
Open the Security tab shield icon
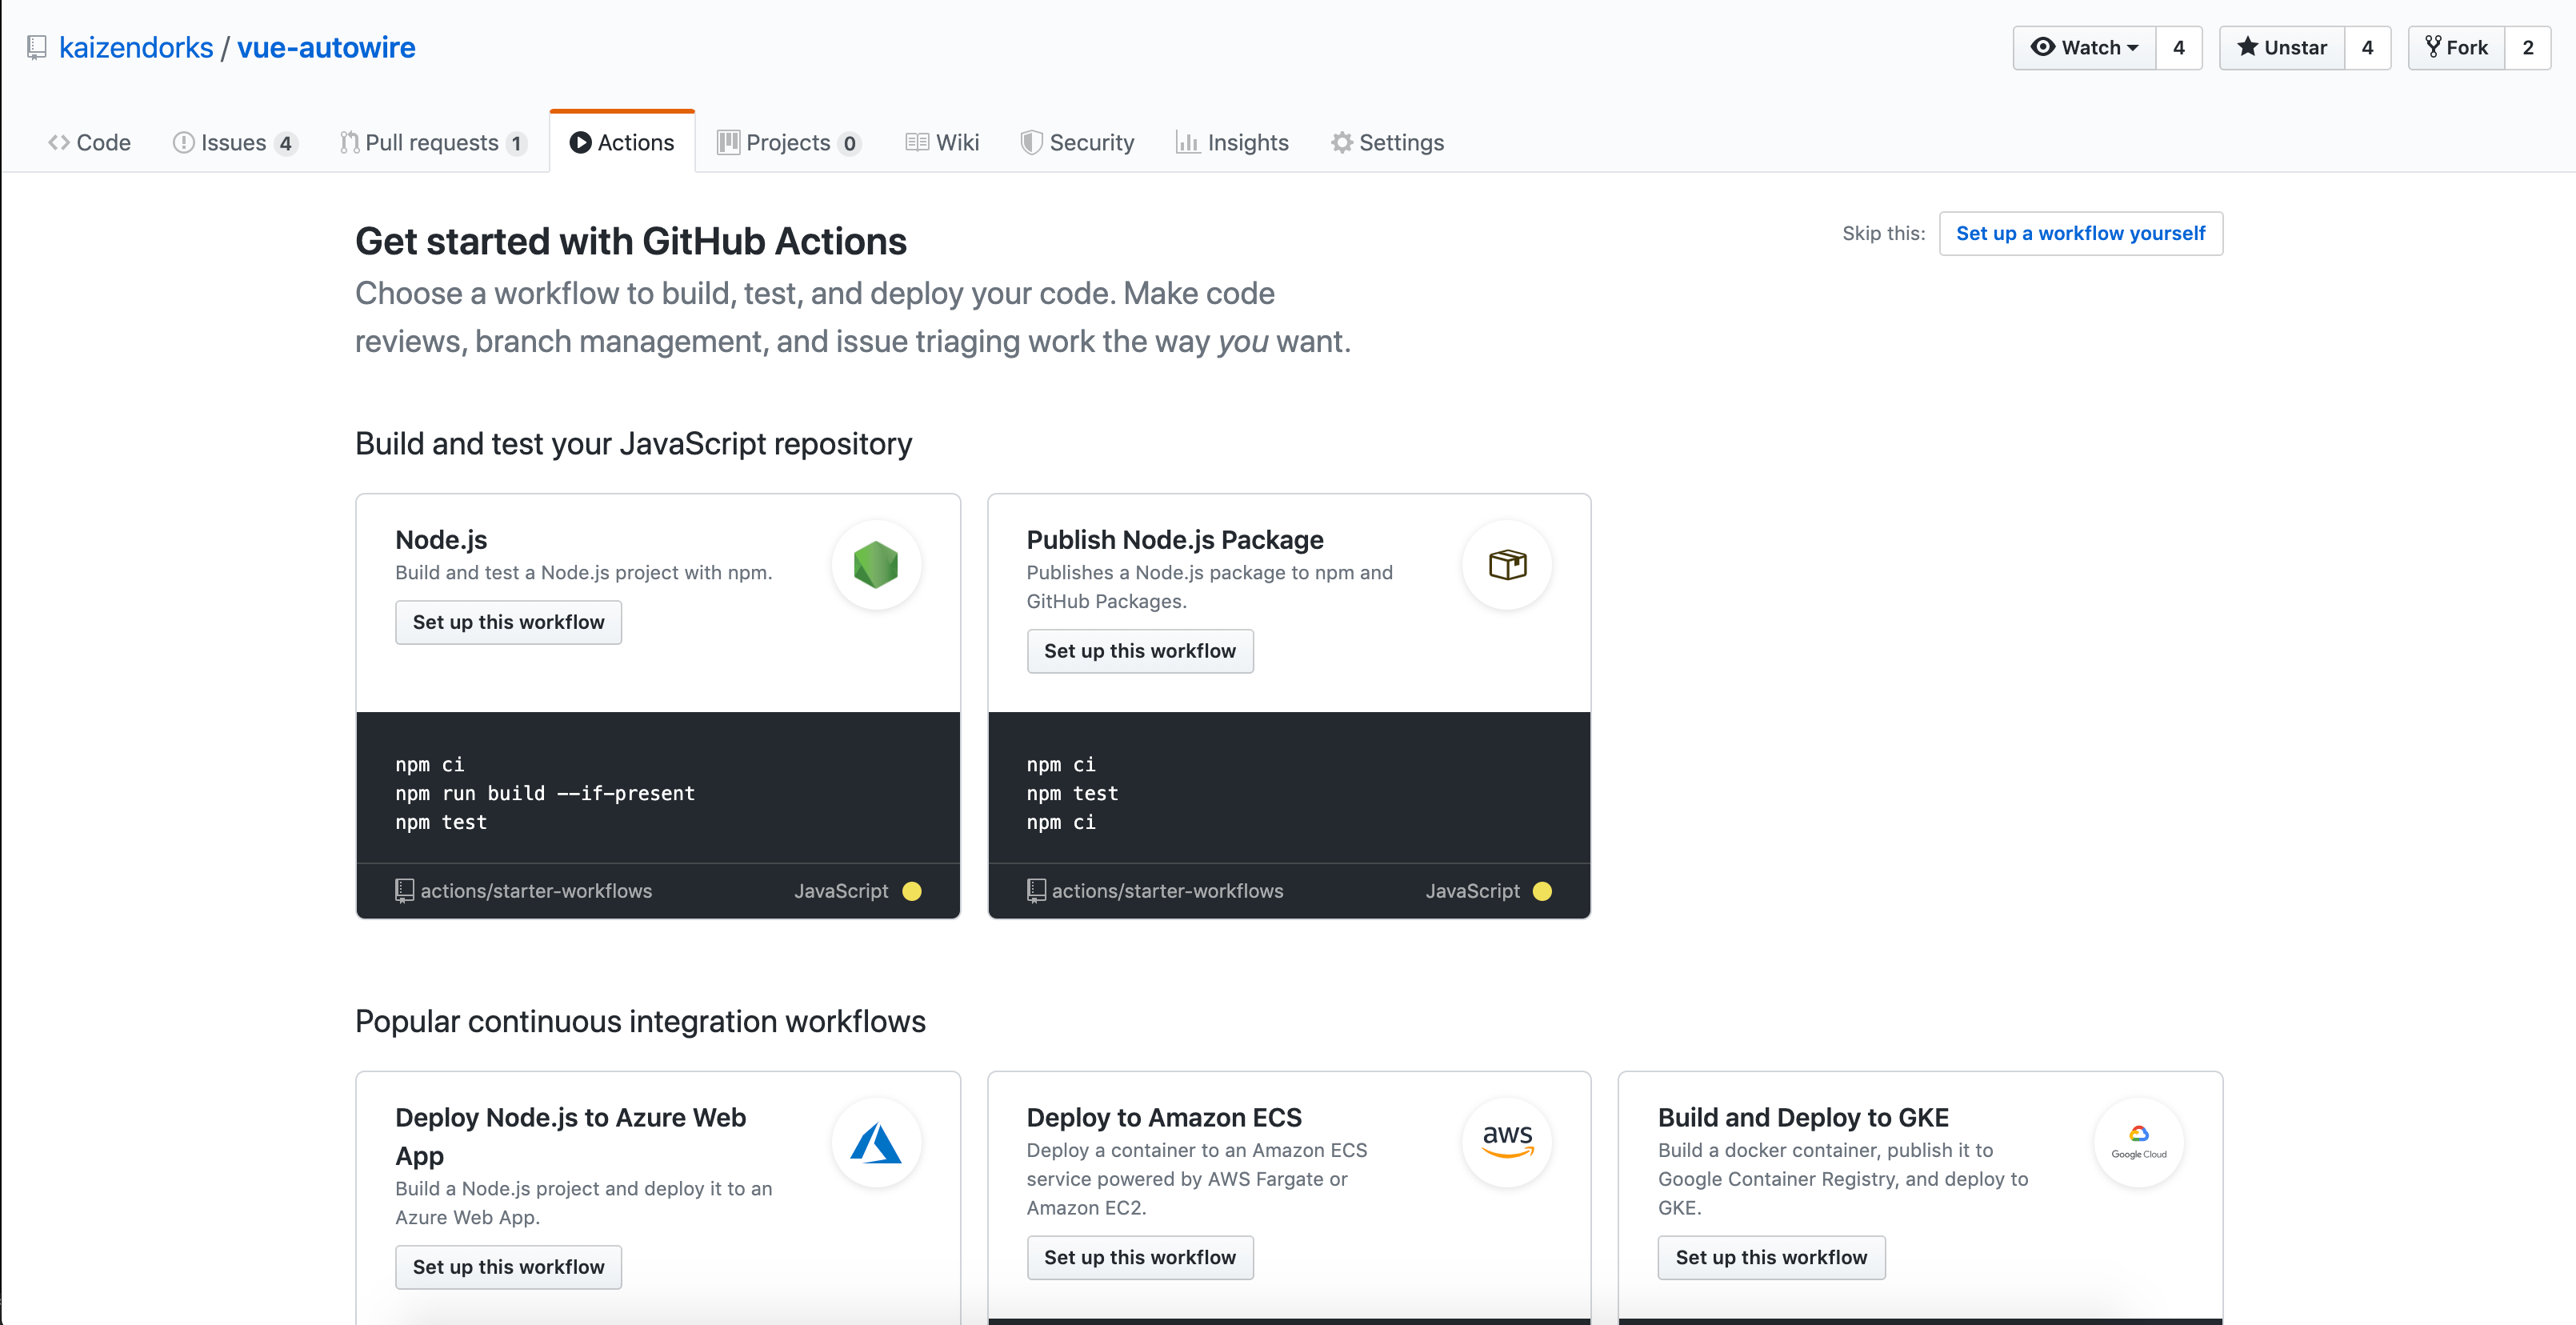point(1031,142)
